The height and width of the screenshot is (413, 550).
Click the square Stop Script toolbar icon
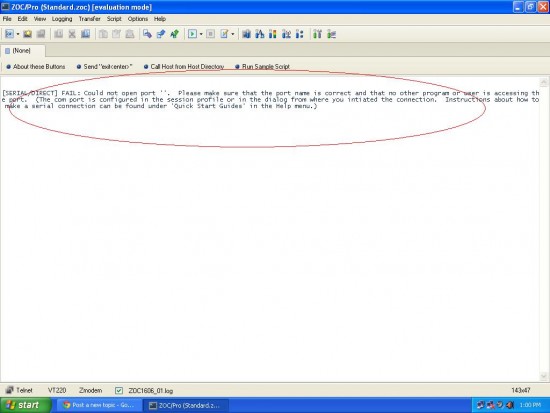pos(210,34)
